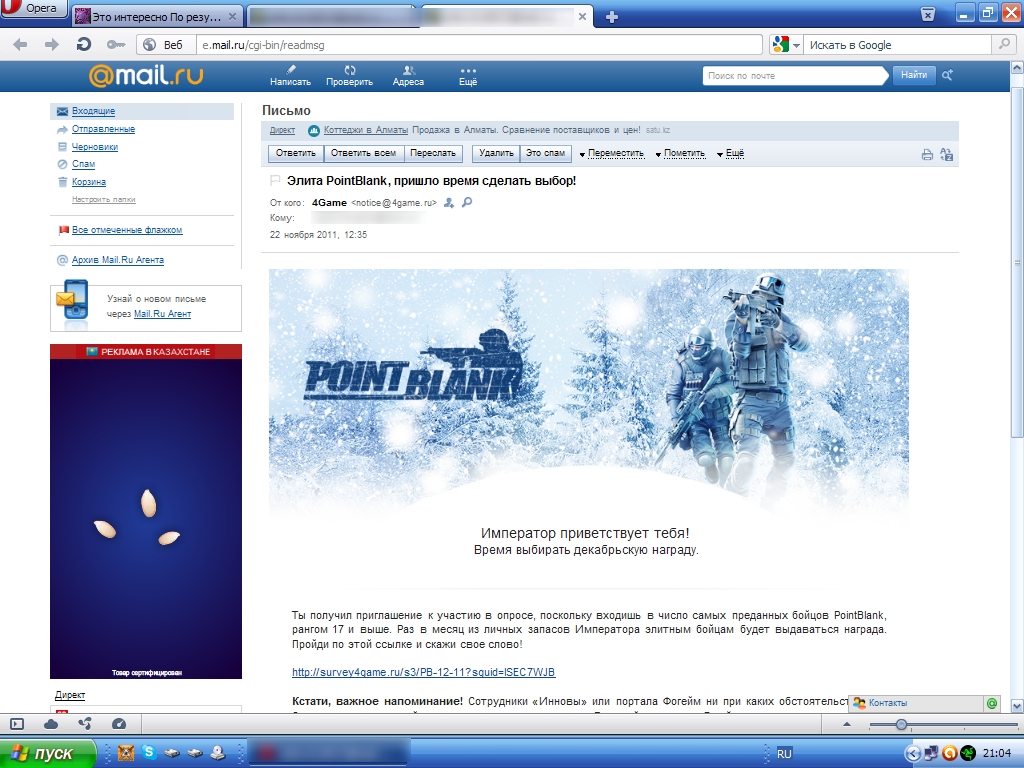Click Opera's reload page button

point(84,44)
